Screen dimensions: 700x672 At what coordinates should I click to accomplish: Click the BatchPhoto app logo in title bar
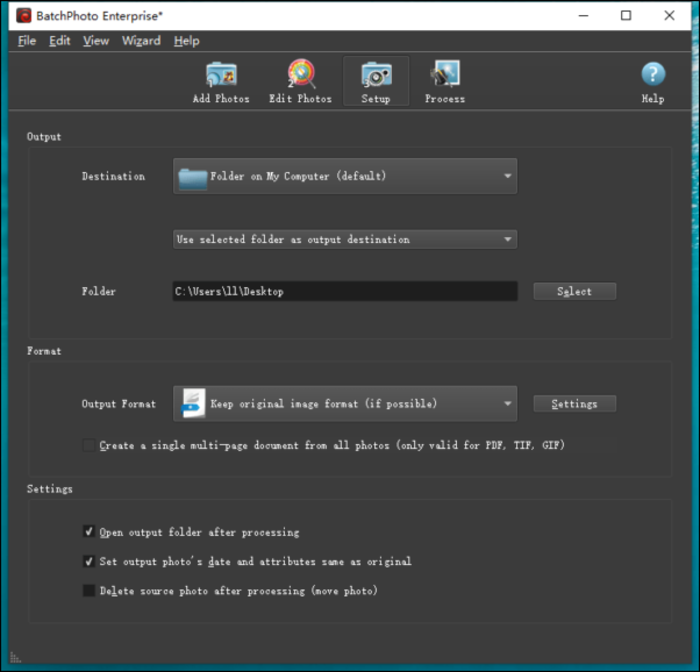point(24,16)
